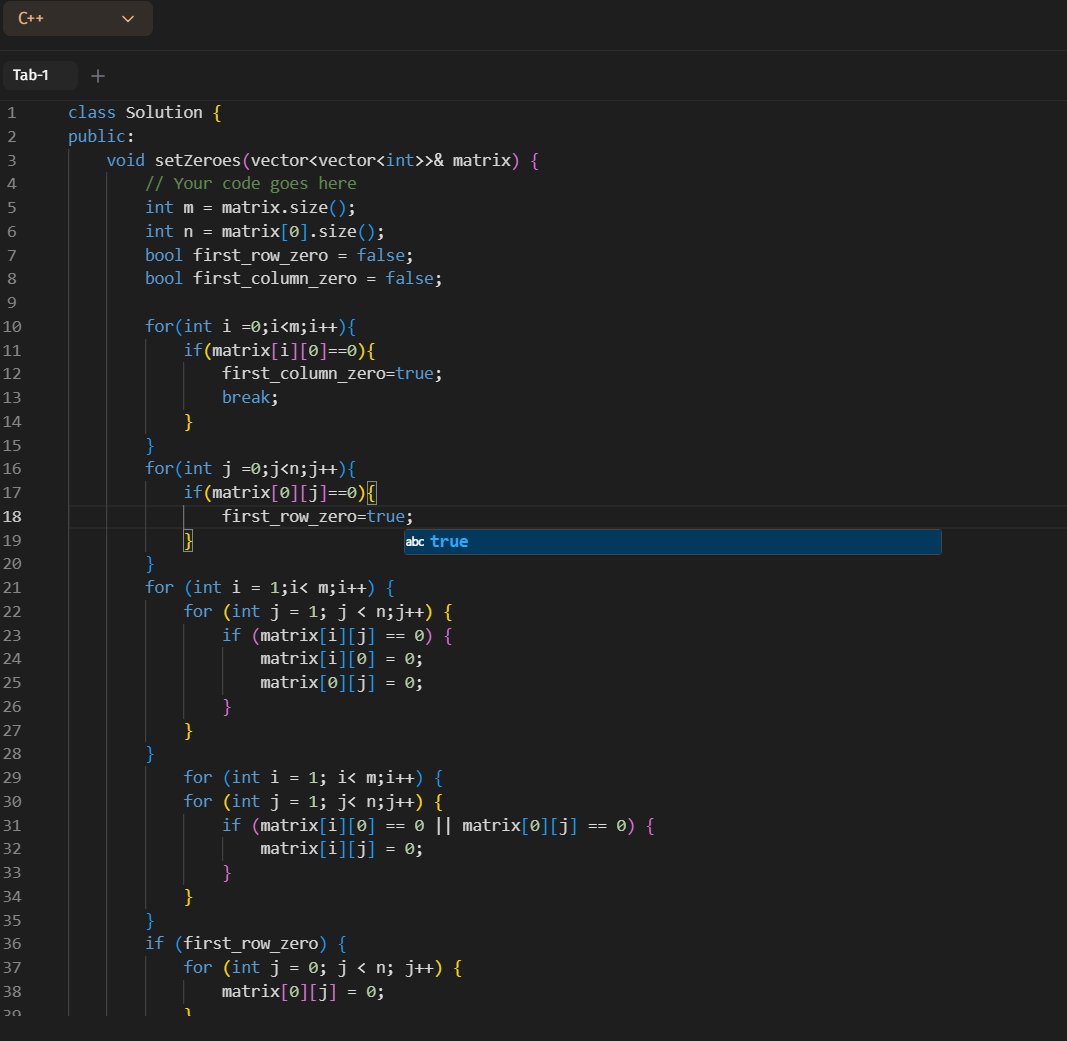Click 'first_row_zero=true;' on line 18
1067x1041 pixels.
pos(317,516)
